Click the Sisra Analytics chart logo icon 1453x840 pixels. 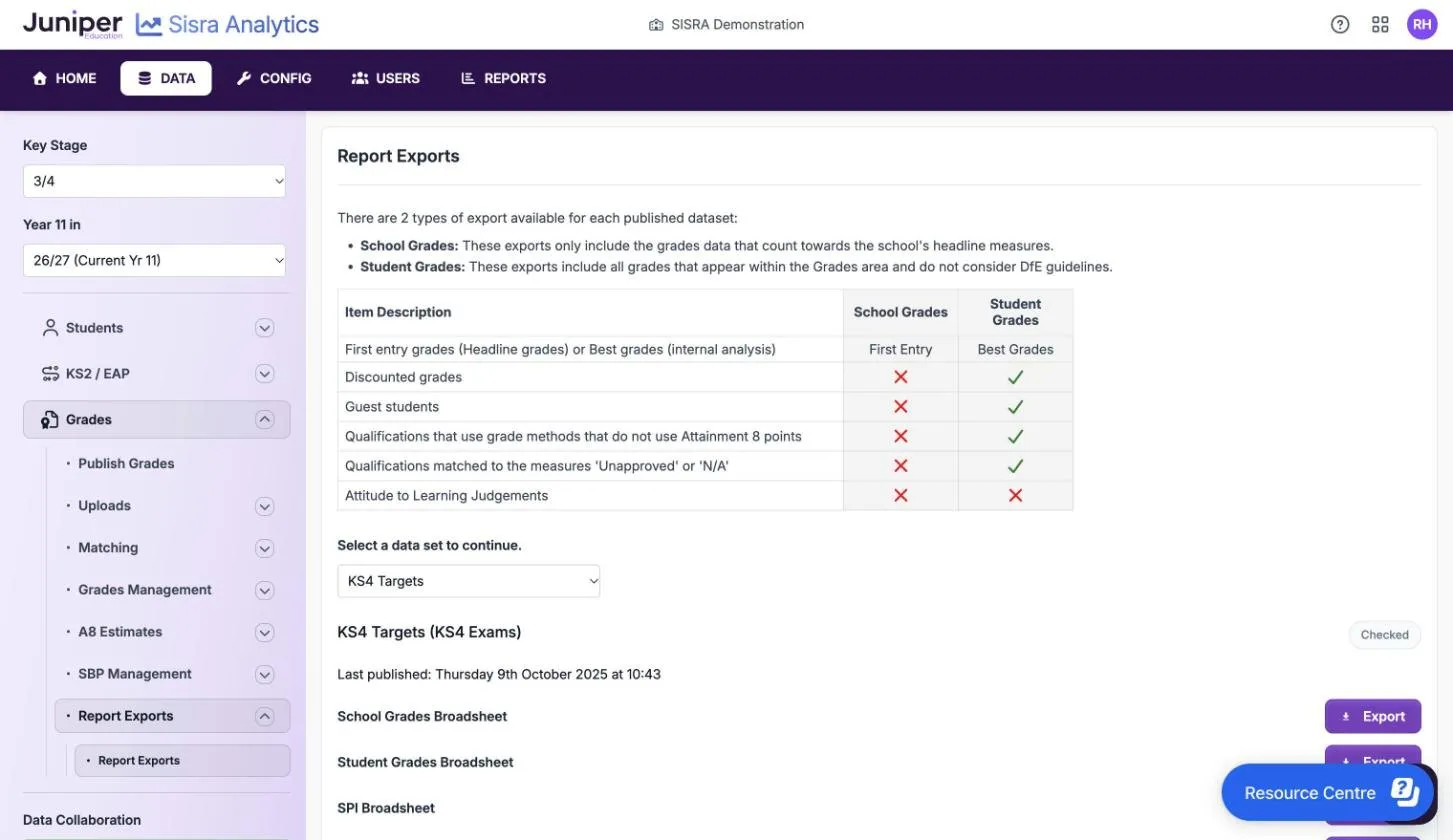tap(149, 25)
